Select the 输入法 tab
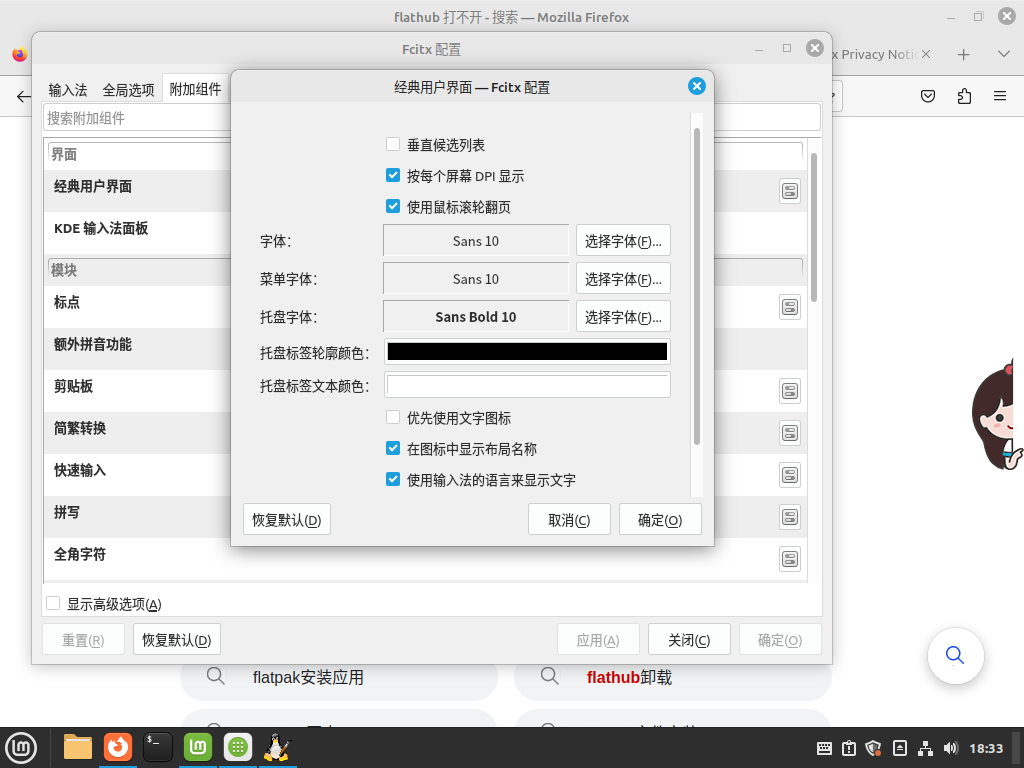The height and width of the screenshot is (768, 1024). [68, 90]
